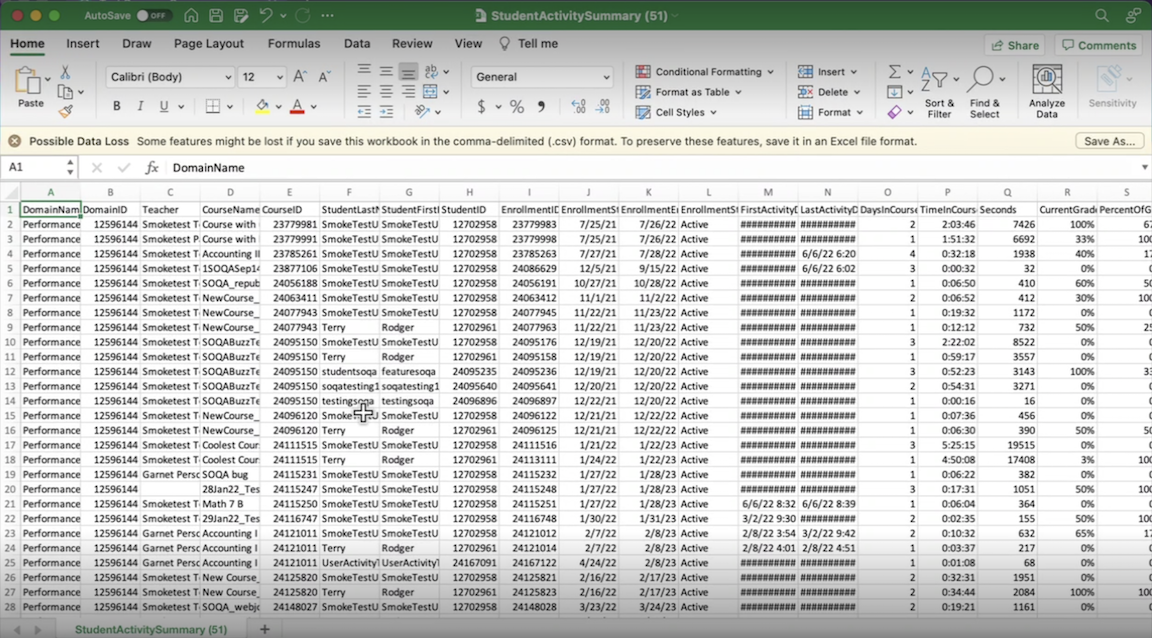
Task: Switch to the Draw tab
Action: click(x=137, y=43)
